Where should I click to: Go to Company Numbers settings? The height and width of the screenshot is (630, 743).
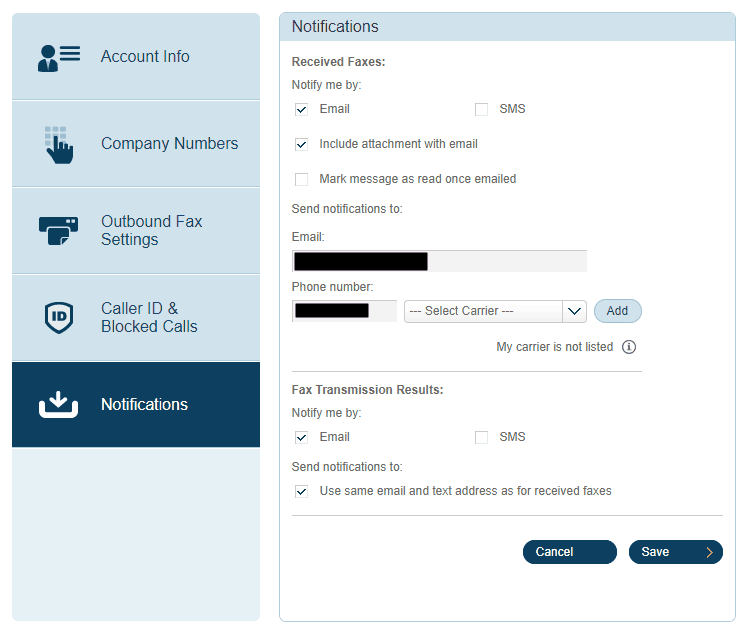pos(136,144)
